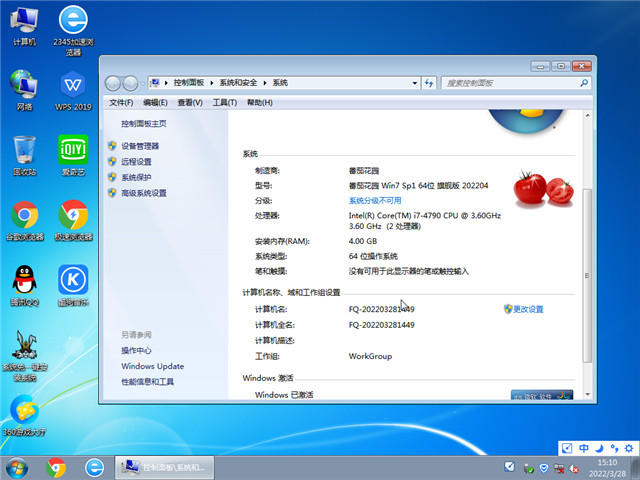Expand the arrow after 控制面板 in the breadcrumb
Screen dimensions: 640x480
[x=212, y=83]
